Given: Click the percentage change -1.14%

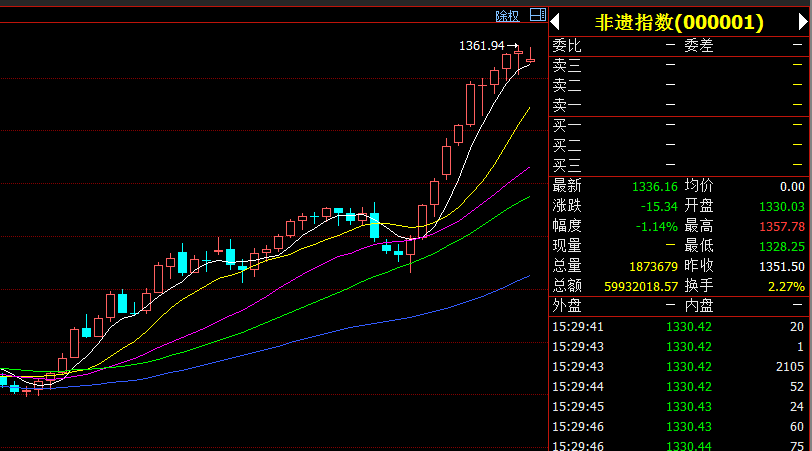Looking at the screenshot, I should coord(657,227).
